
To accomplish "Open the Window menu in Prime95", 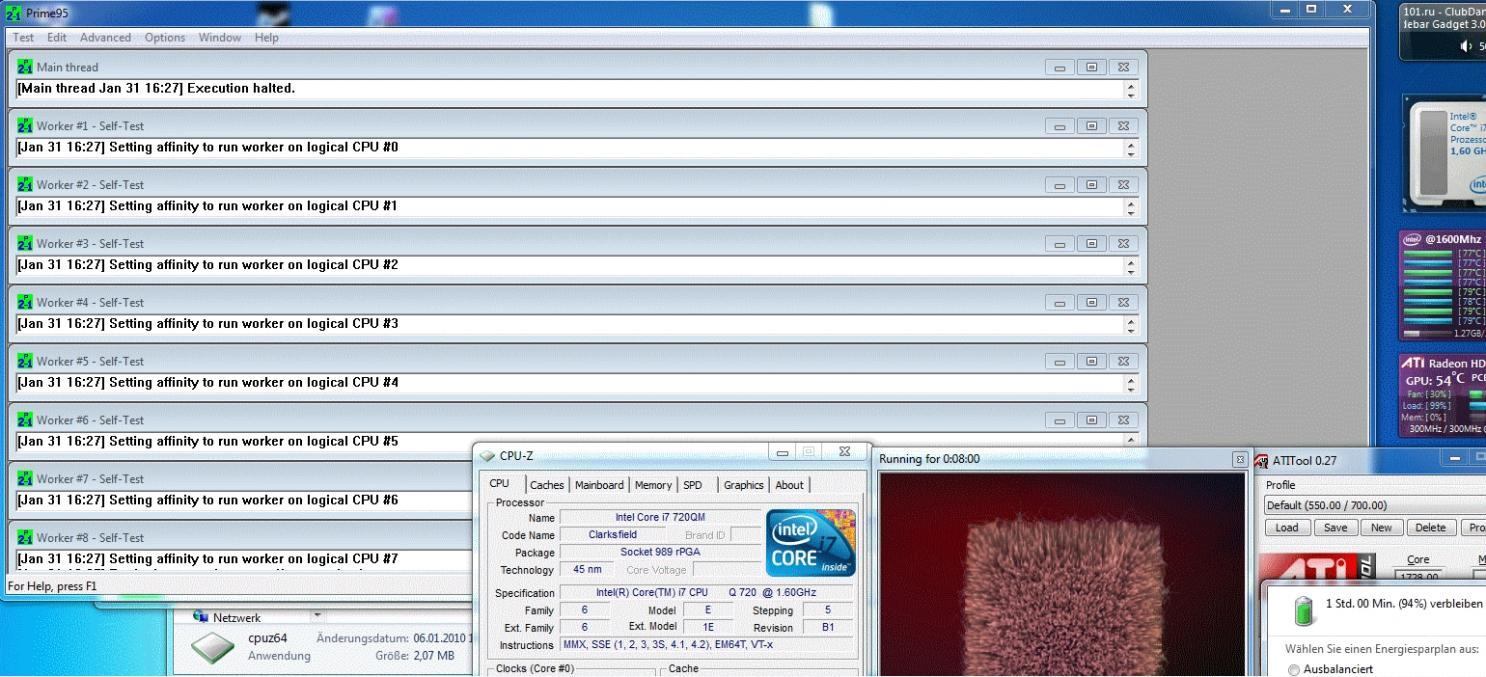I will tap(219, 38).
